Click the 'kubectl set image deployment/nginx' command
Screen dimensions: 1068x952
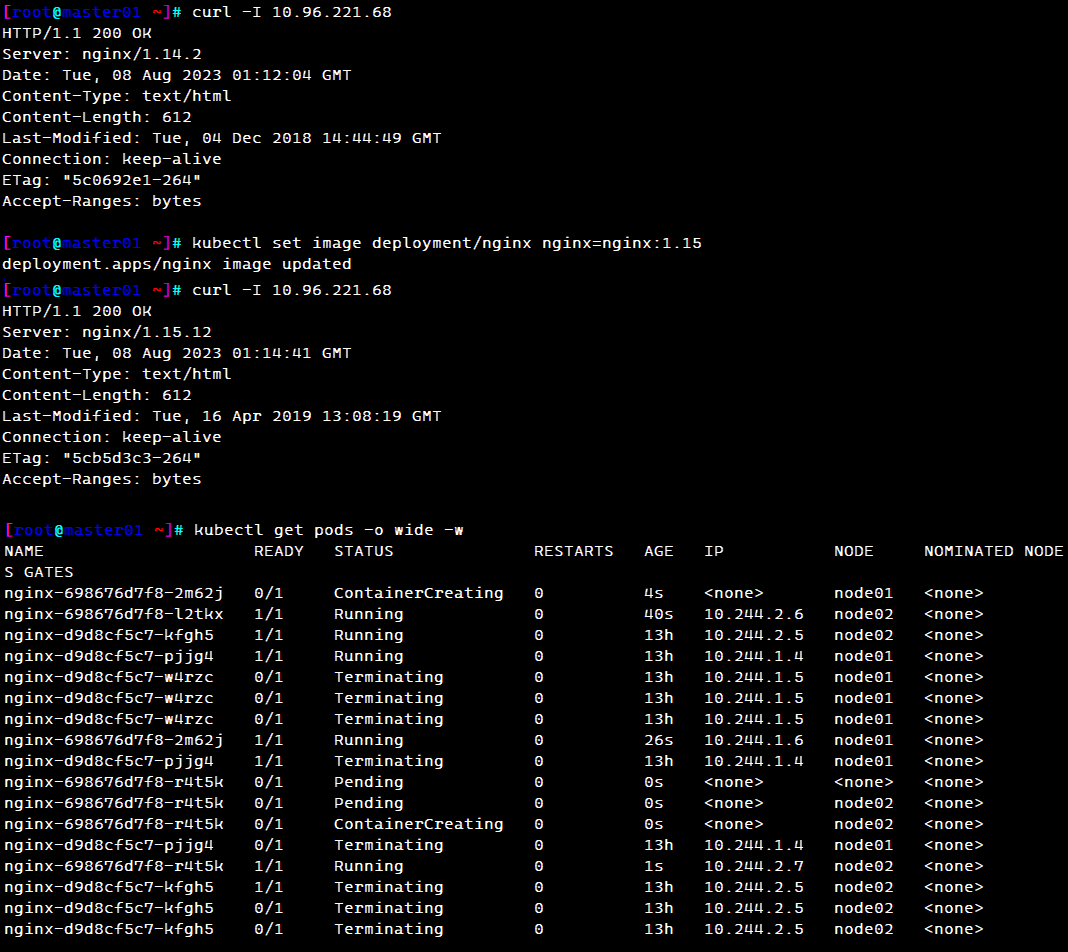447,243
